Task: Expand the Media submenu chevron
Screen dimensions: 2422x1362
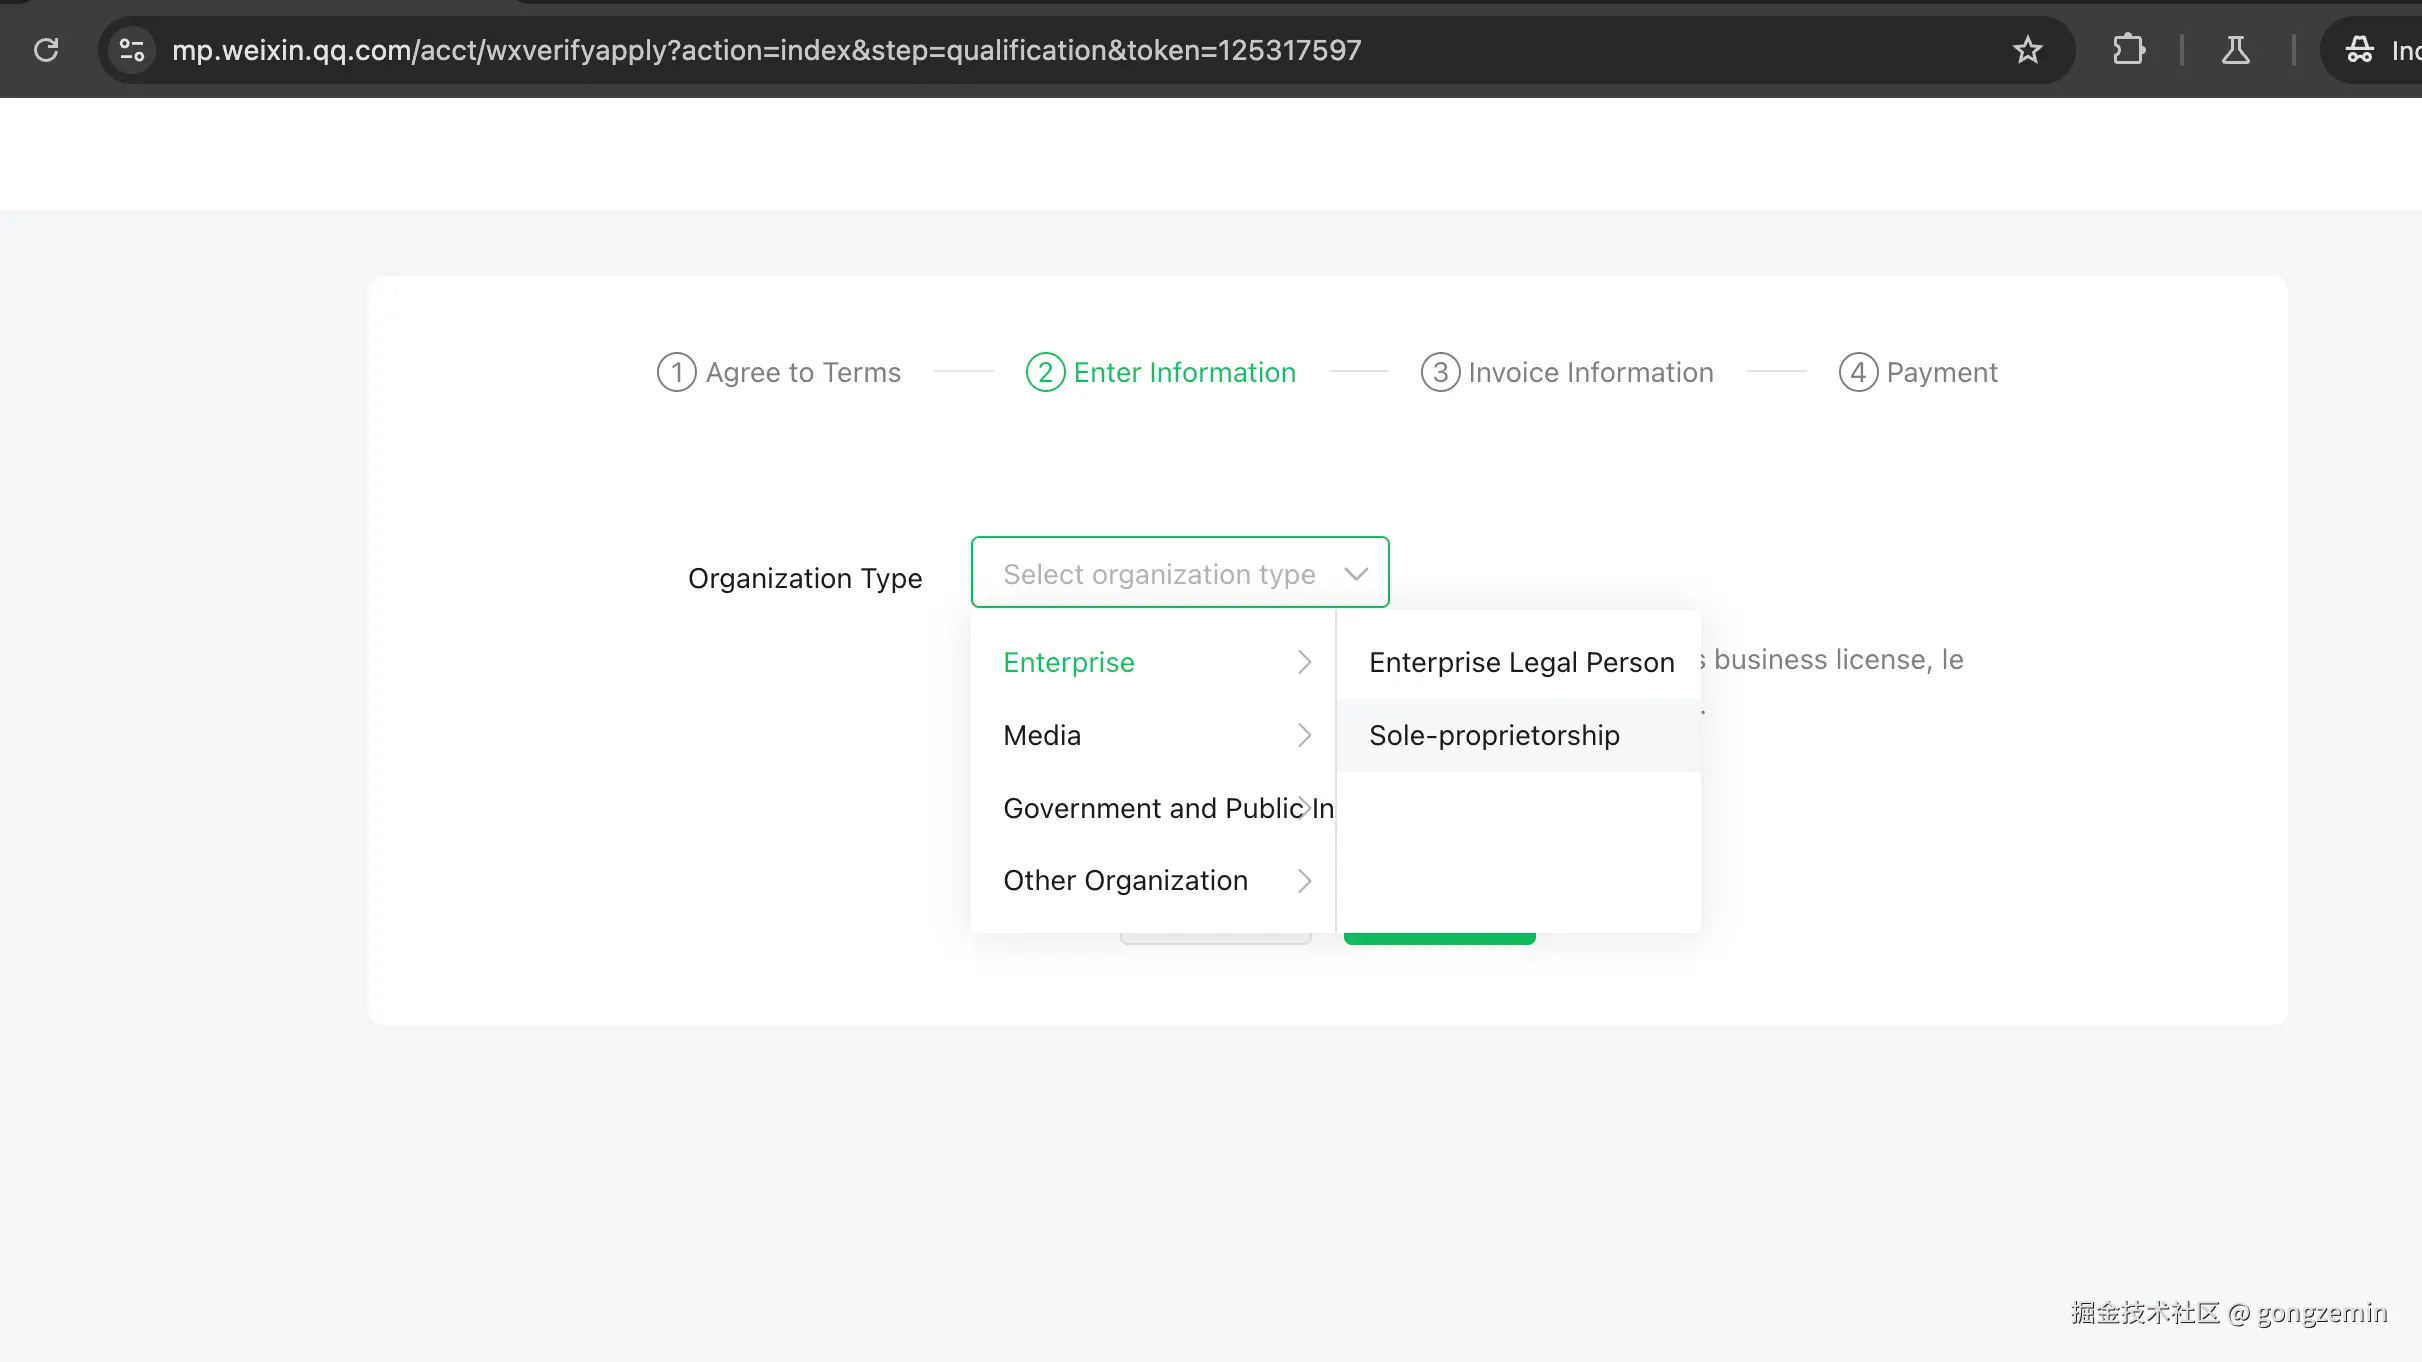Action: click(1304, 736)
